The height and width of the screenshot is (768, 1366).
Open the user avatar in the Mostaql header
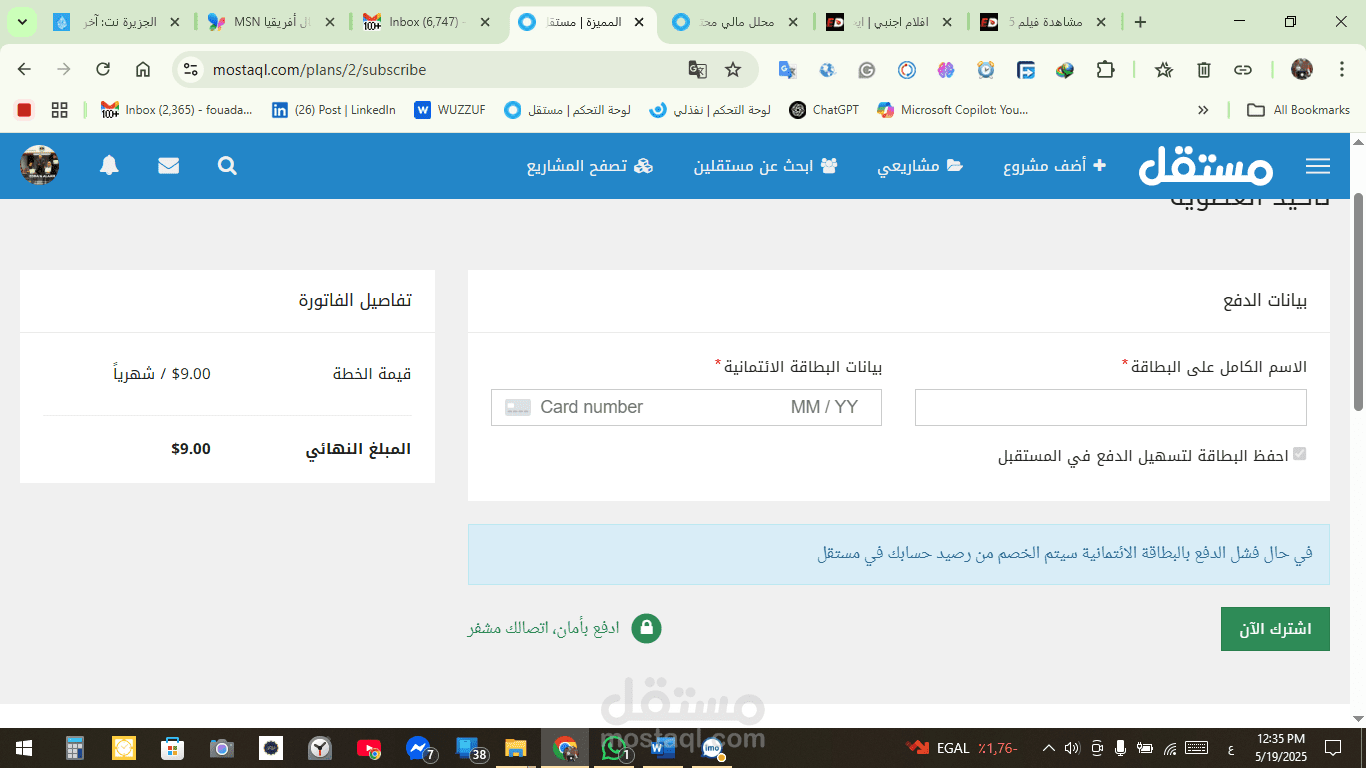[40, 165]
